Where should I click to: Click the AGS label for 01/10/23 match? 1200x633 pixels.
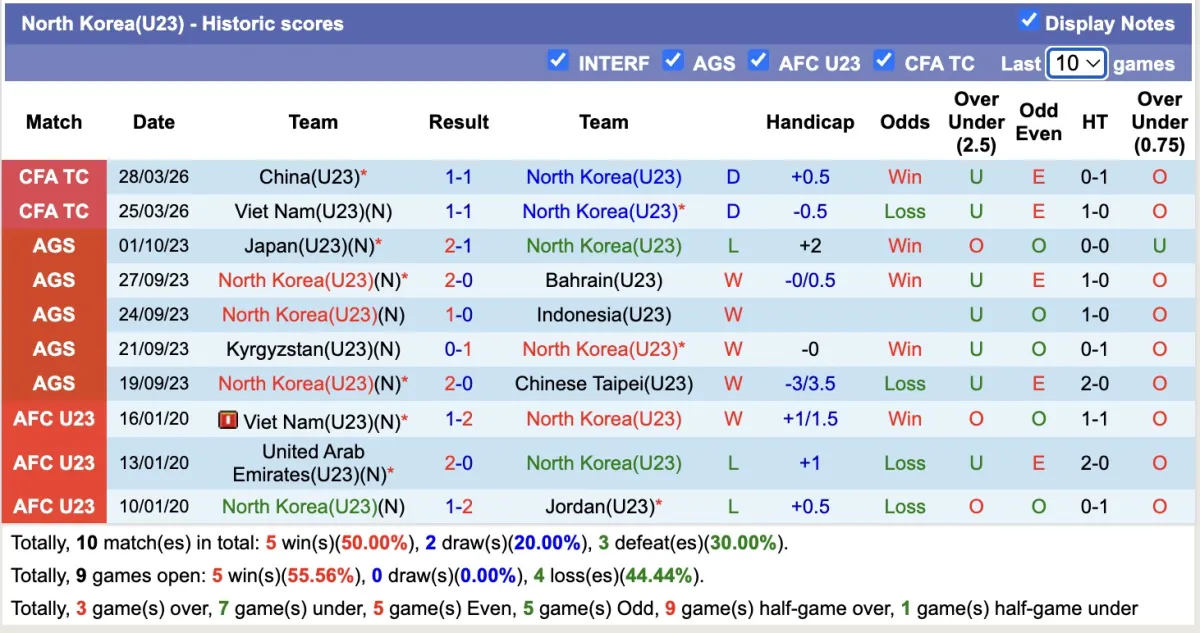click(x=54, y=246)
